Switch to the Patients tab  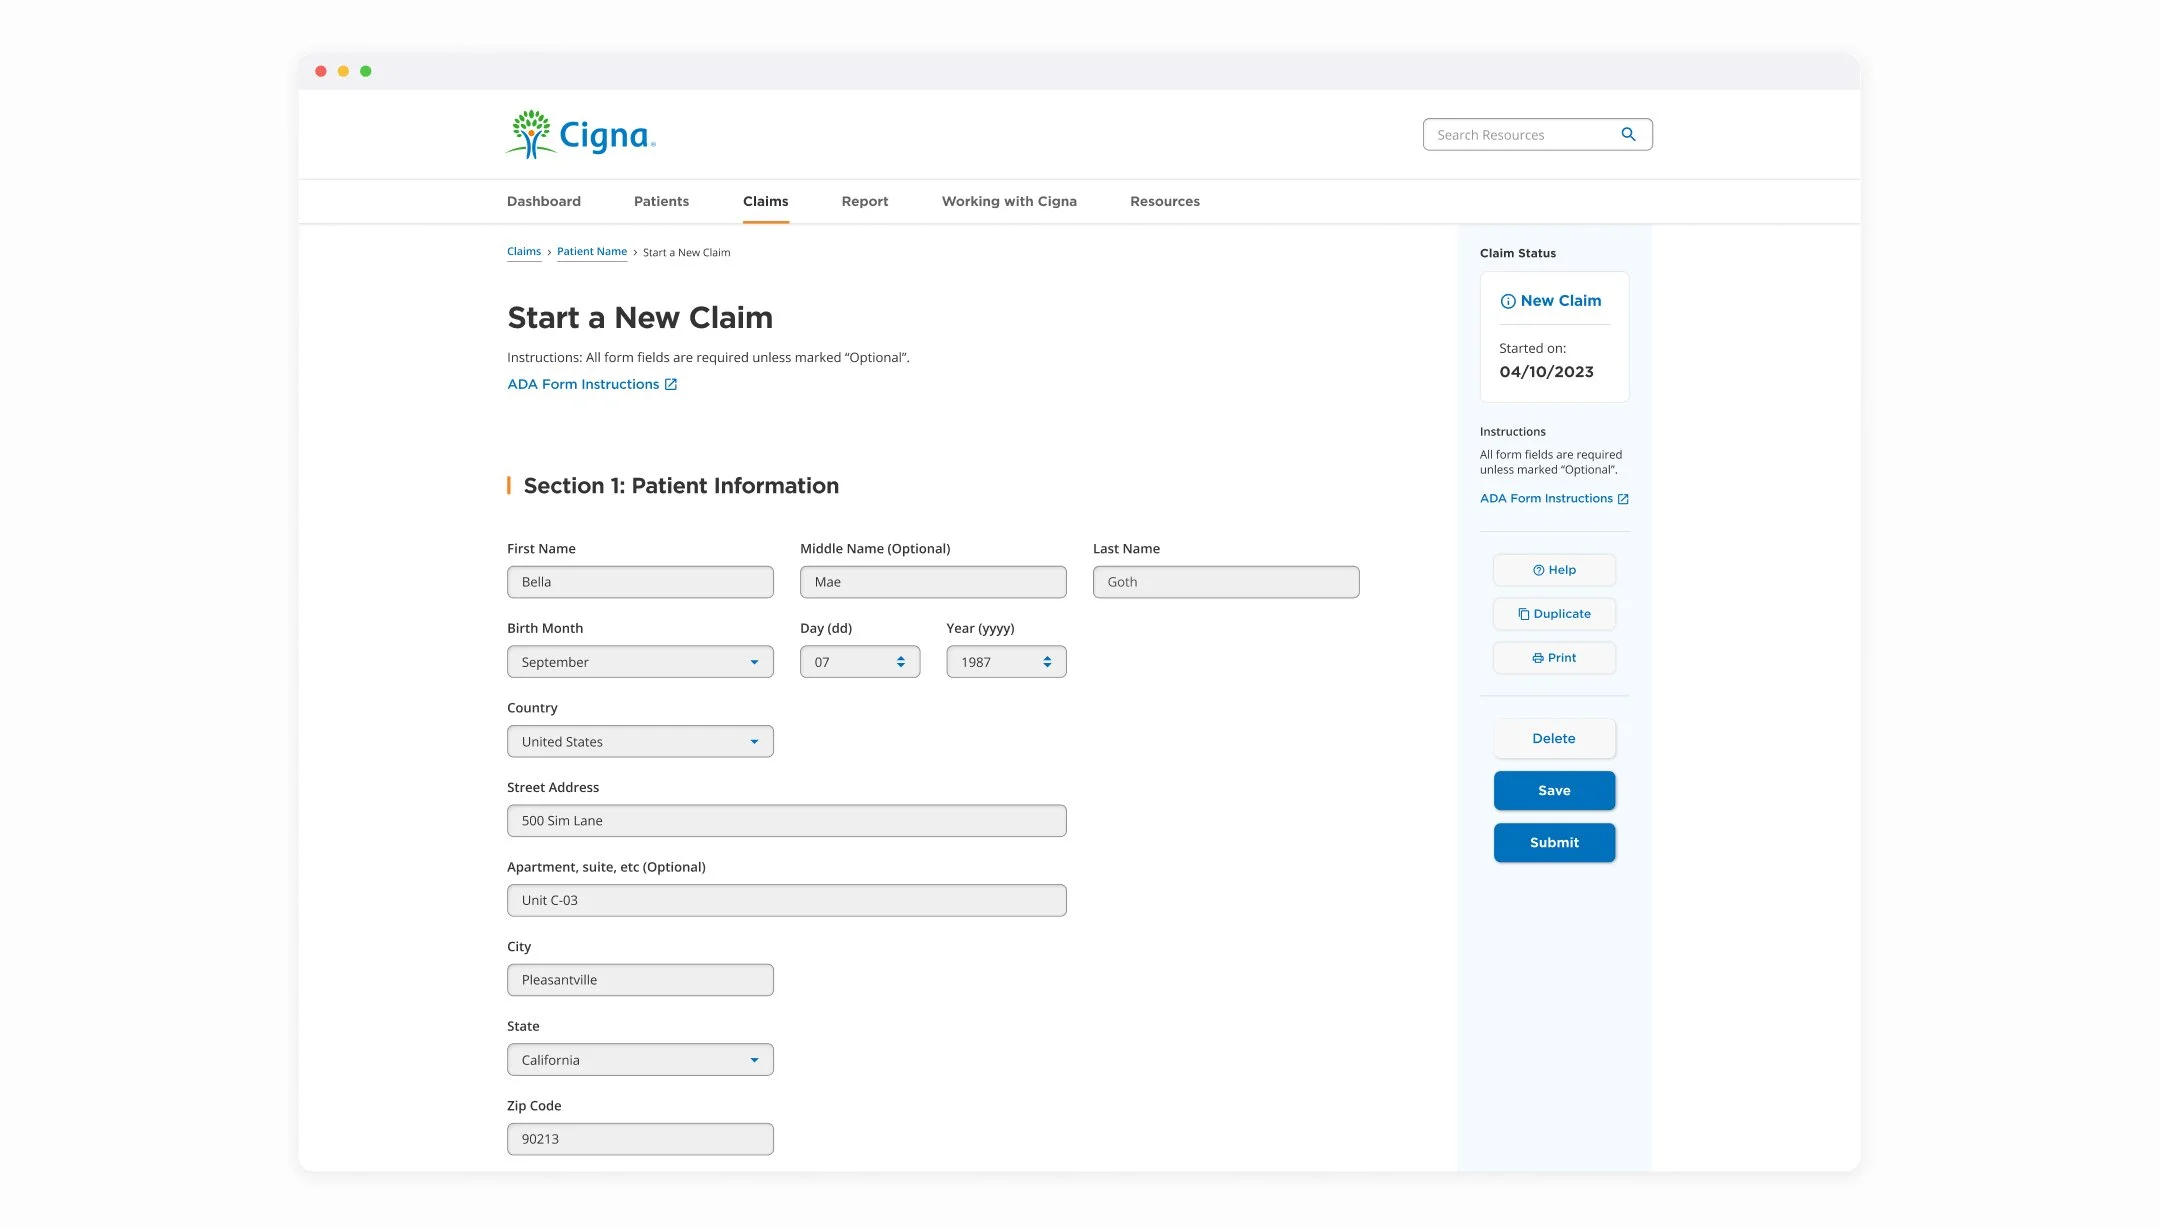[661, 201]
